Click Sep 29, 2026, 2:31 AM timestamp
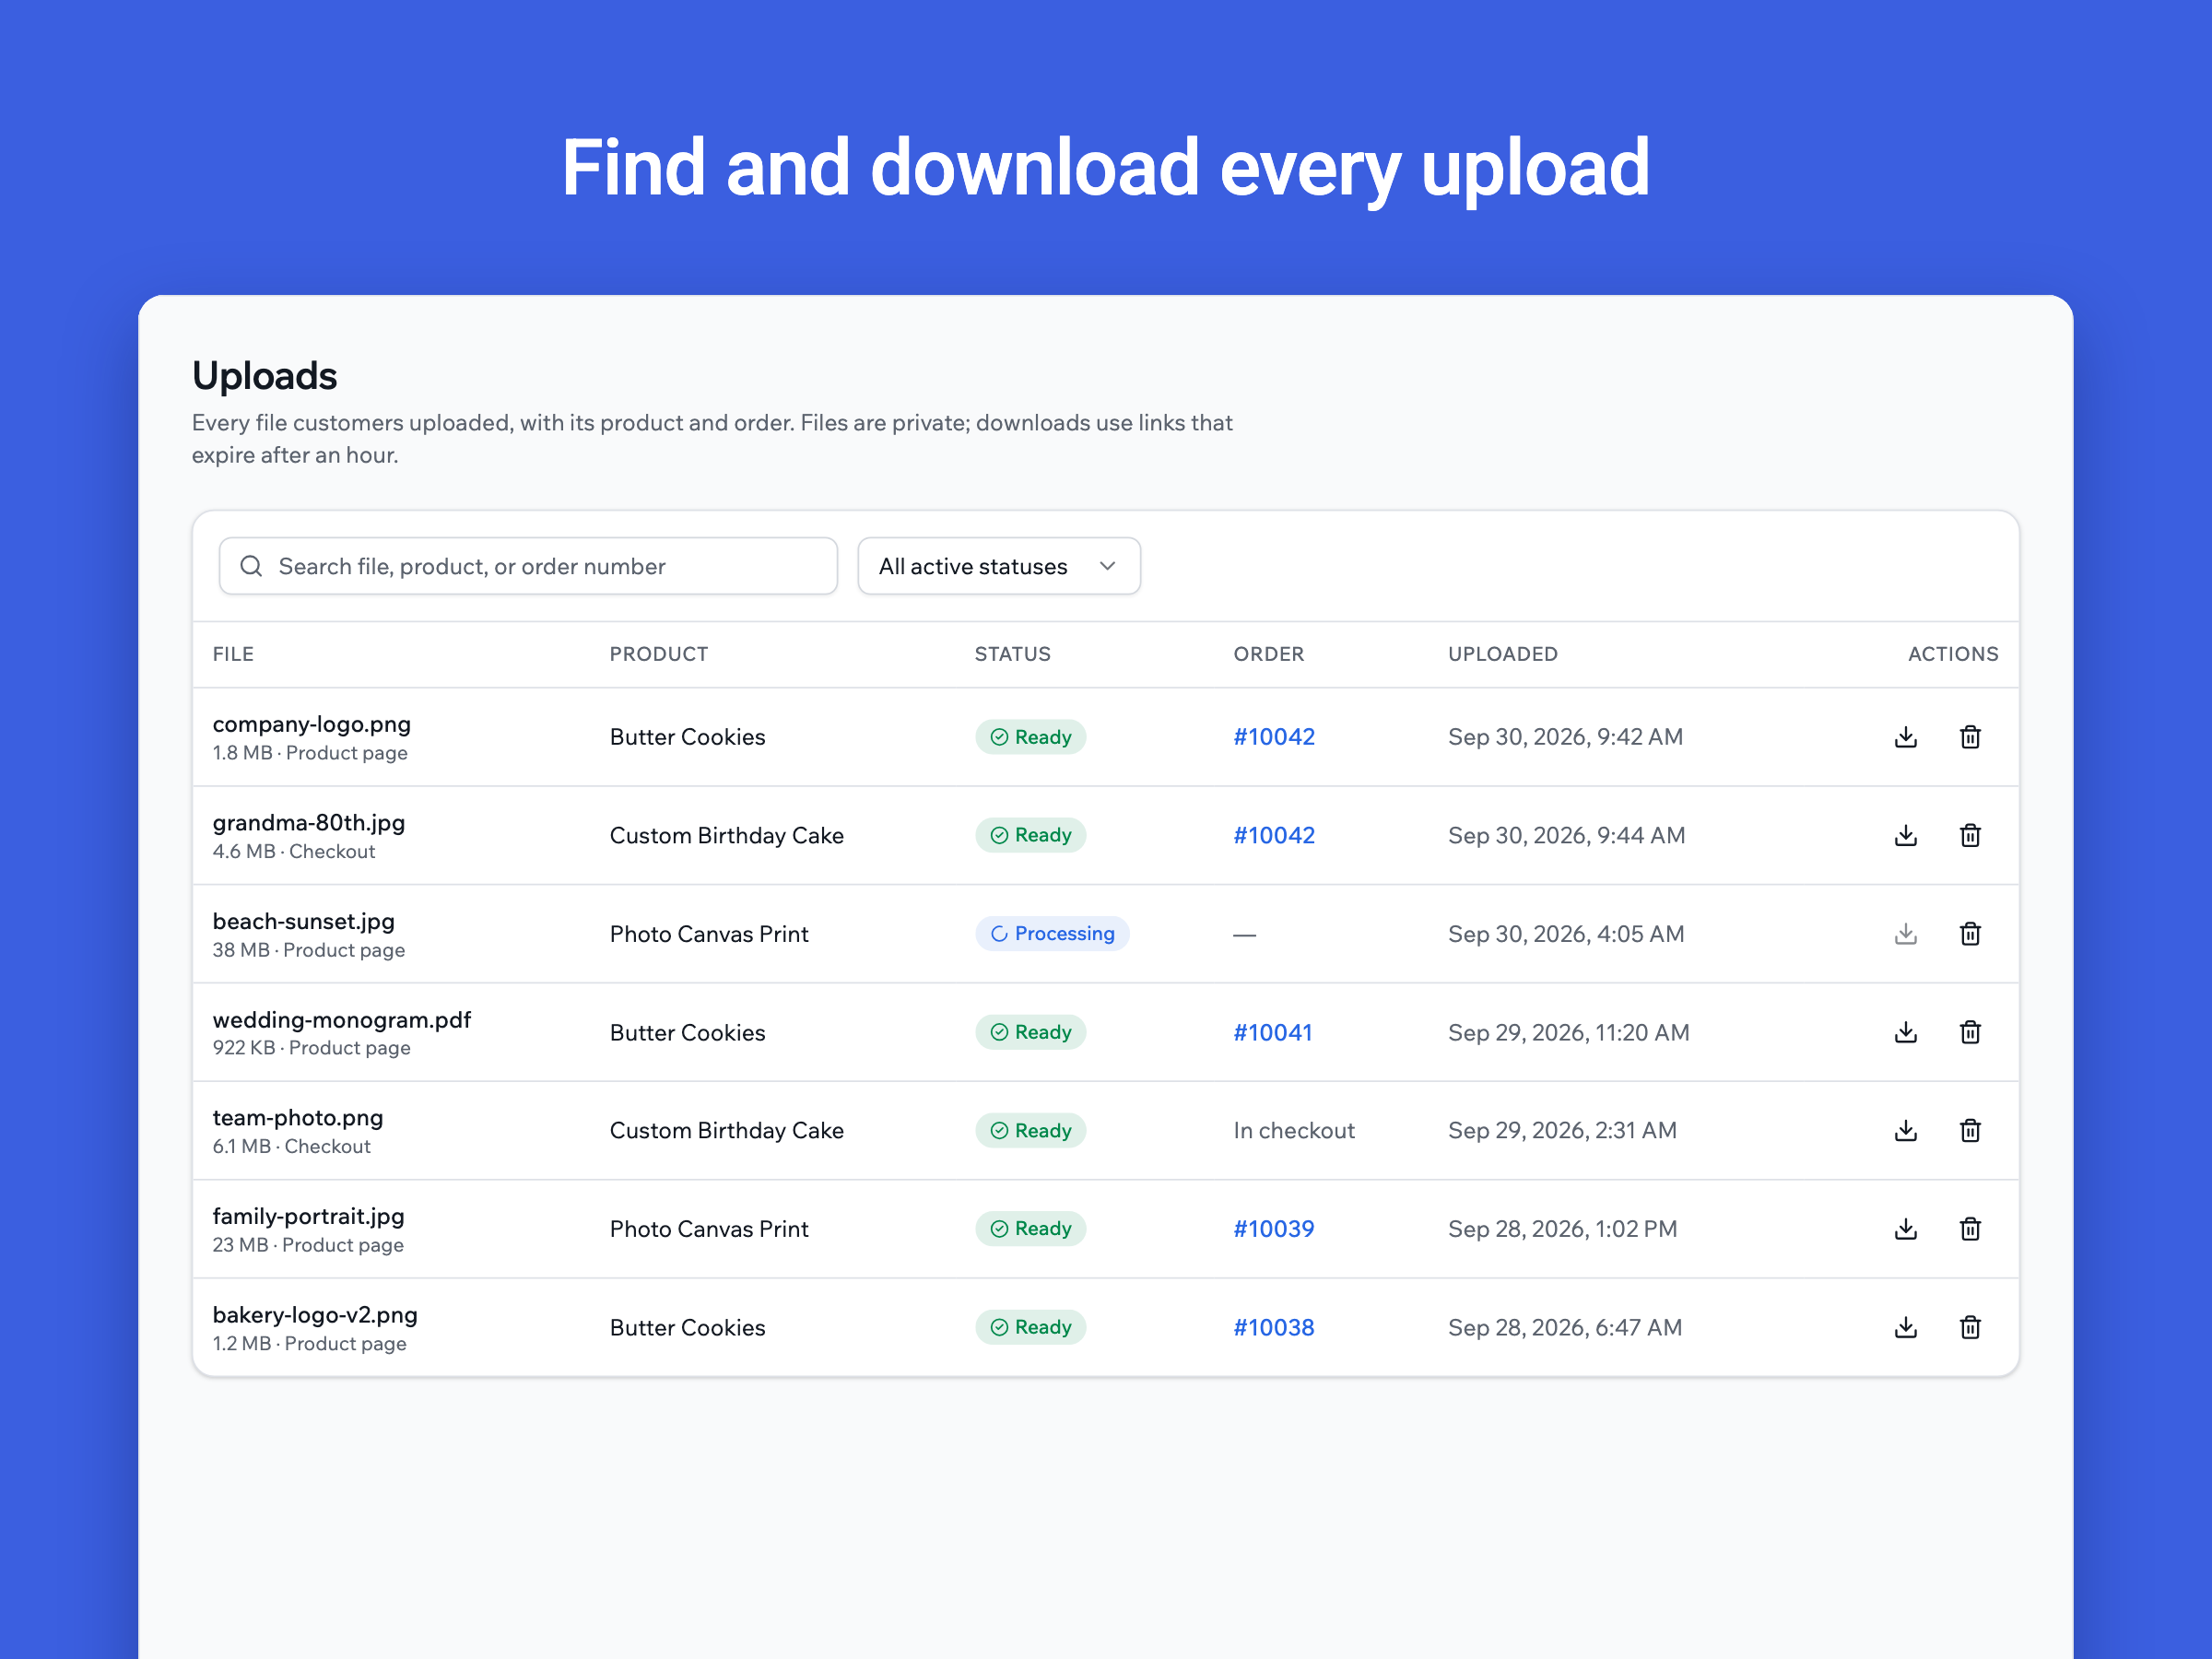 tap(1562, 1130)
